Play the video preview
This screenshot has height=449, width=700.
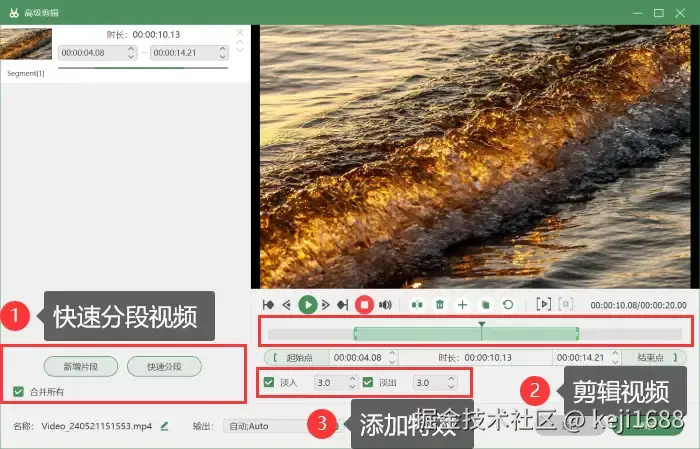pos(307,305)
